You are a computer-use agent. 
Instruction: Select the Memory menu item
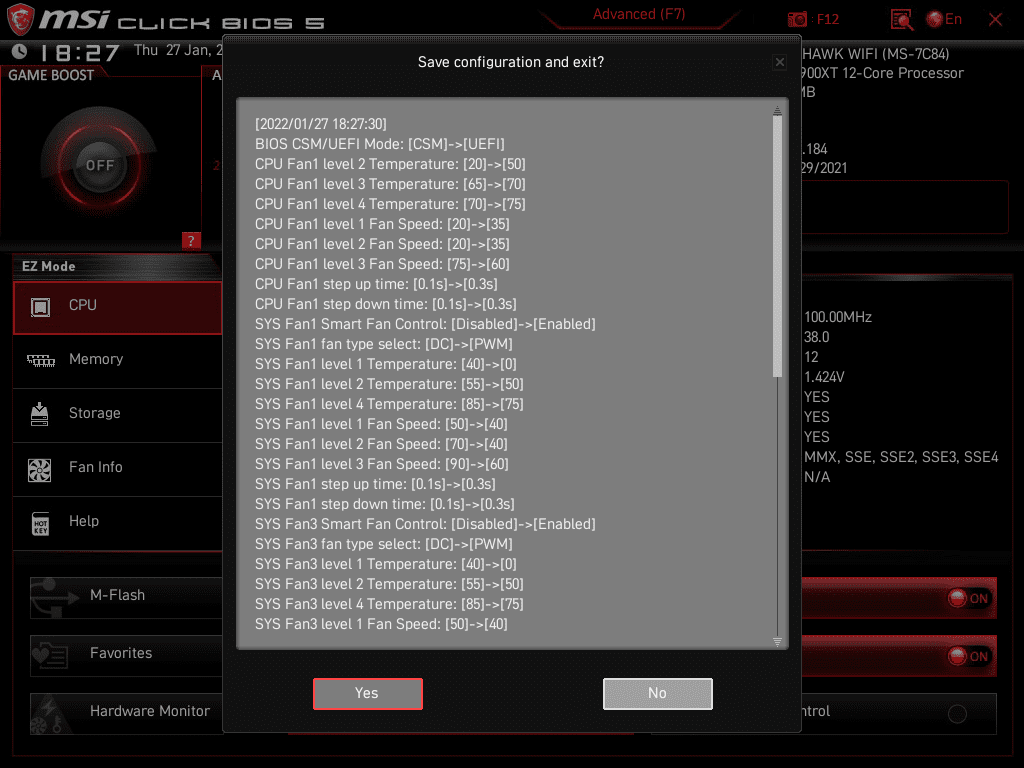[x=118, y=360]
